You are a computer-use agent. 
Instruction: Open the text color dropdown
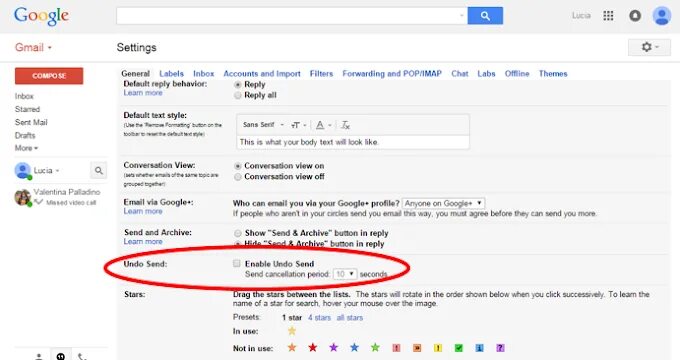(x=323, y=125)
